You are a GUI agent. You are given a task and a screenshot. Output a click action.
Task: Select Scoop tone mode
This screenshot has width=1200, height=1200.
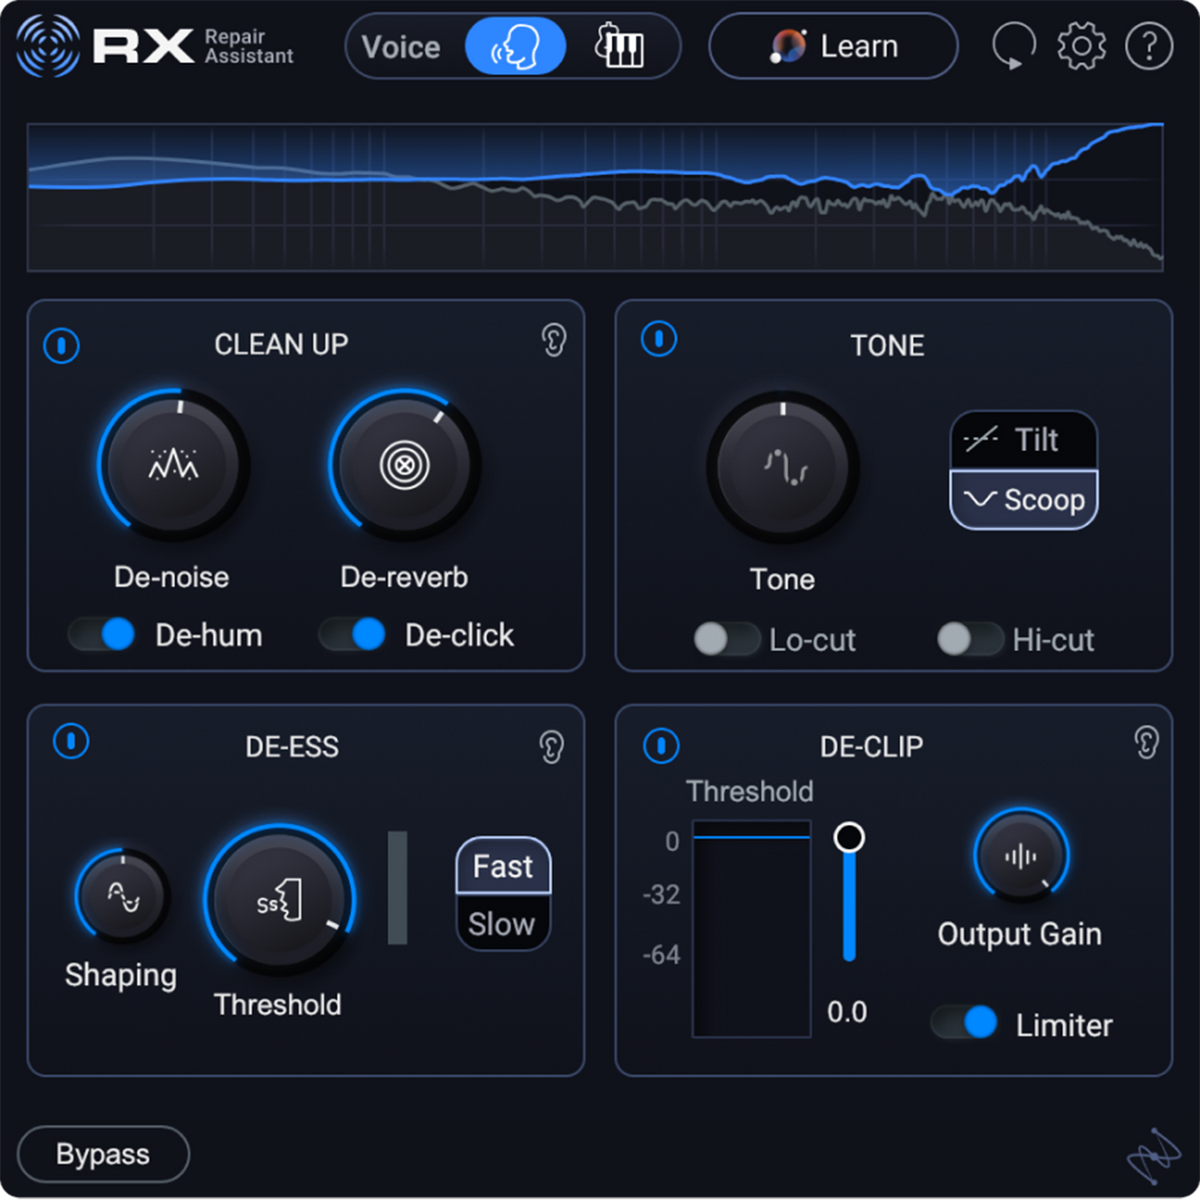(x=1024, y=499)
